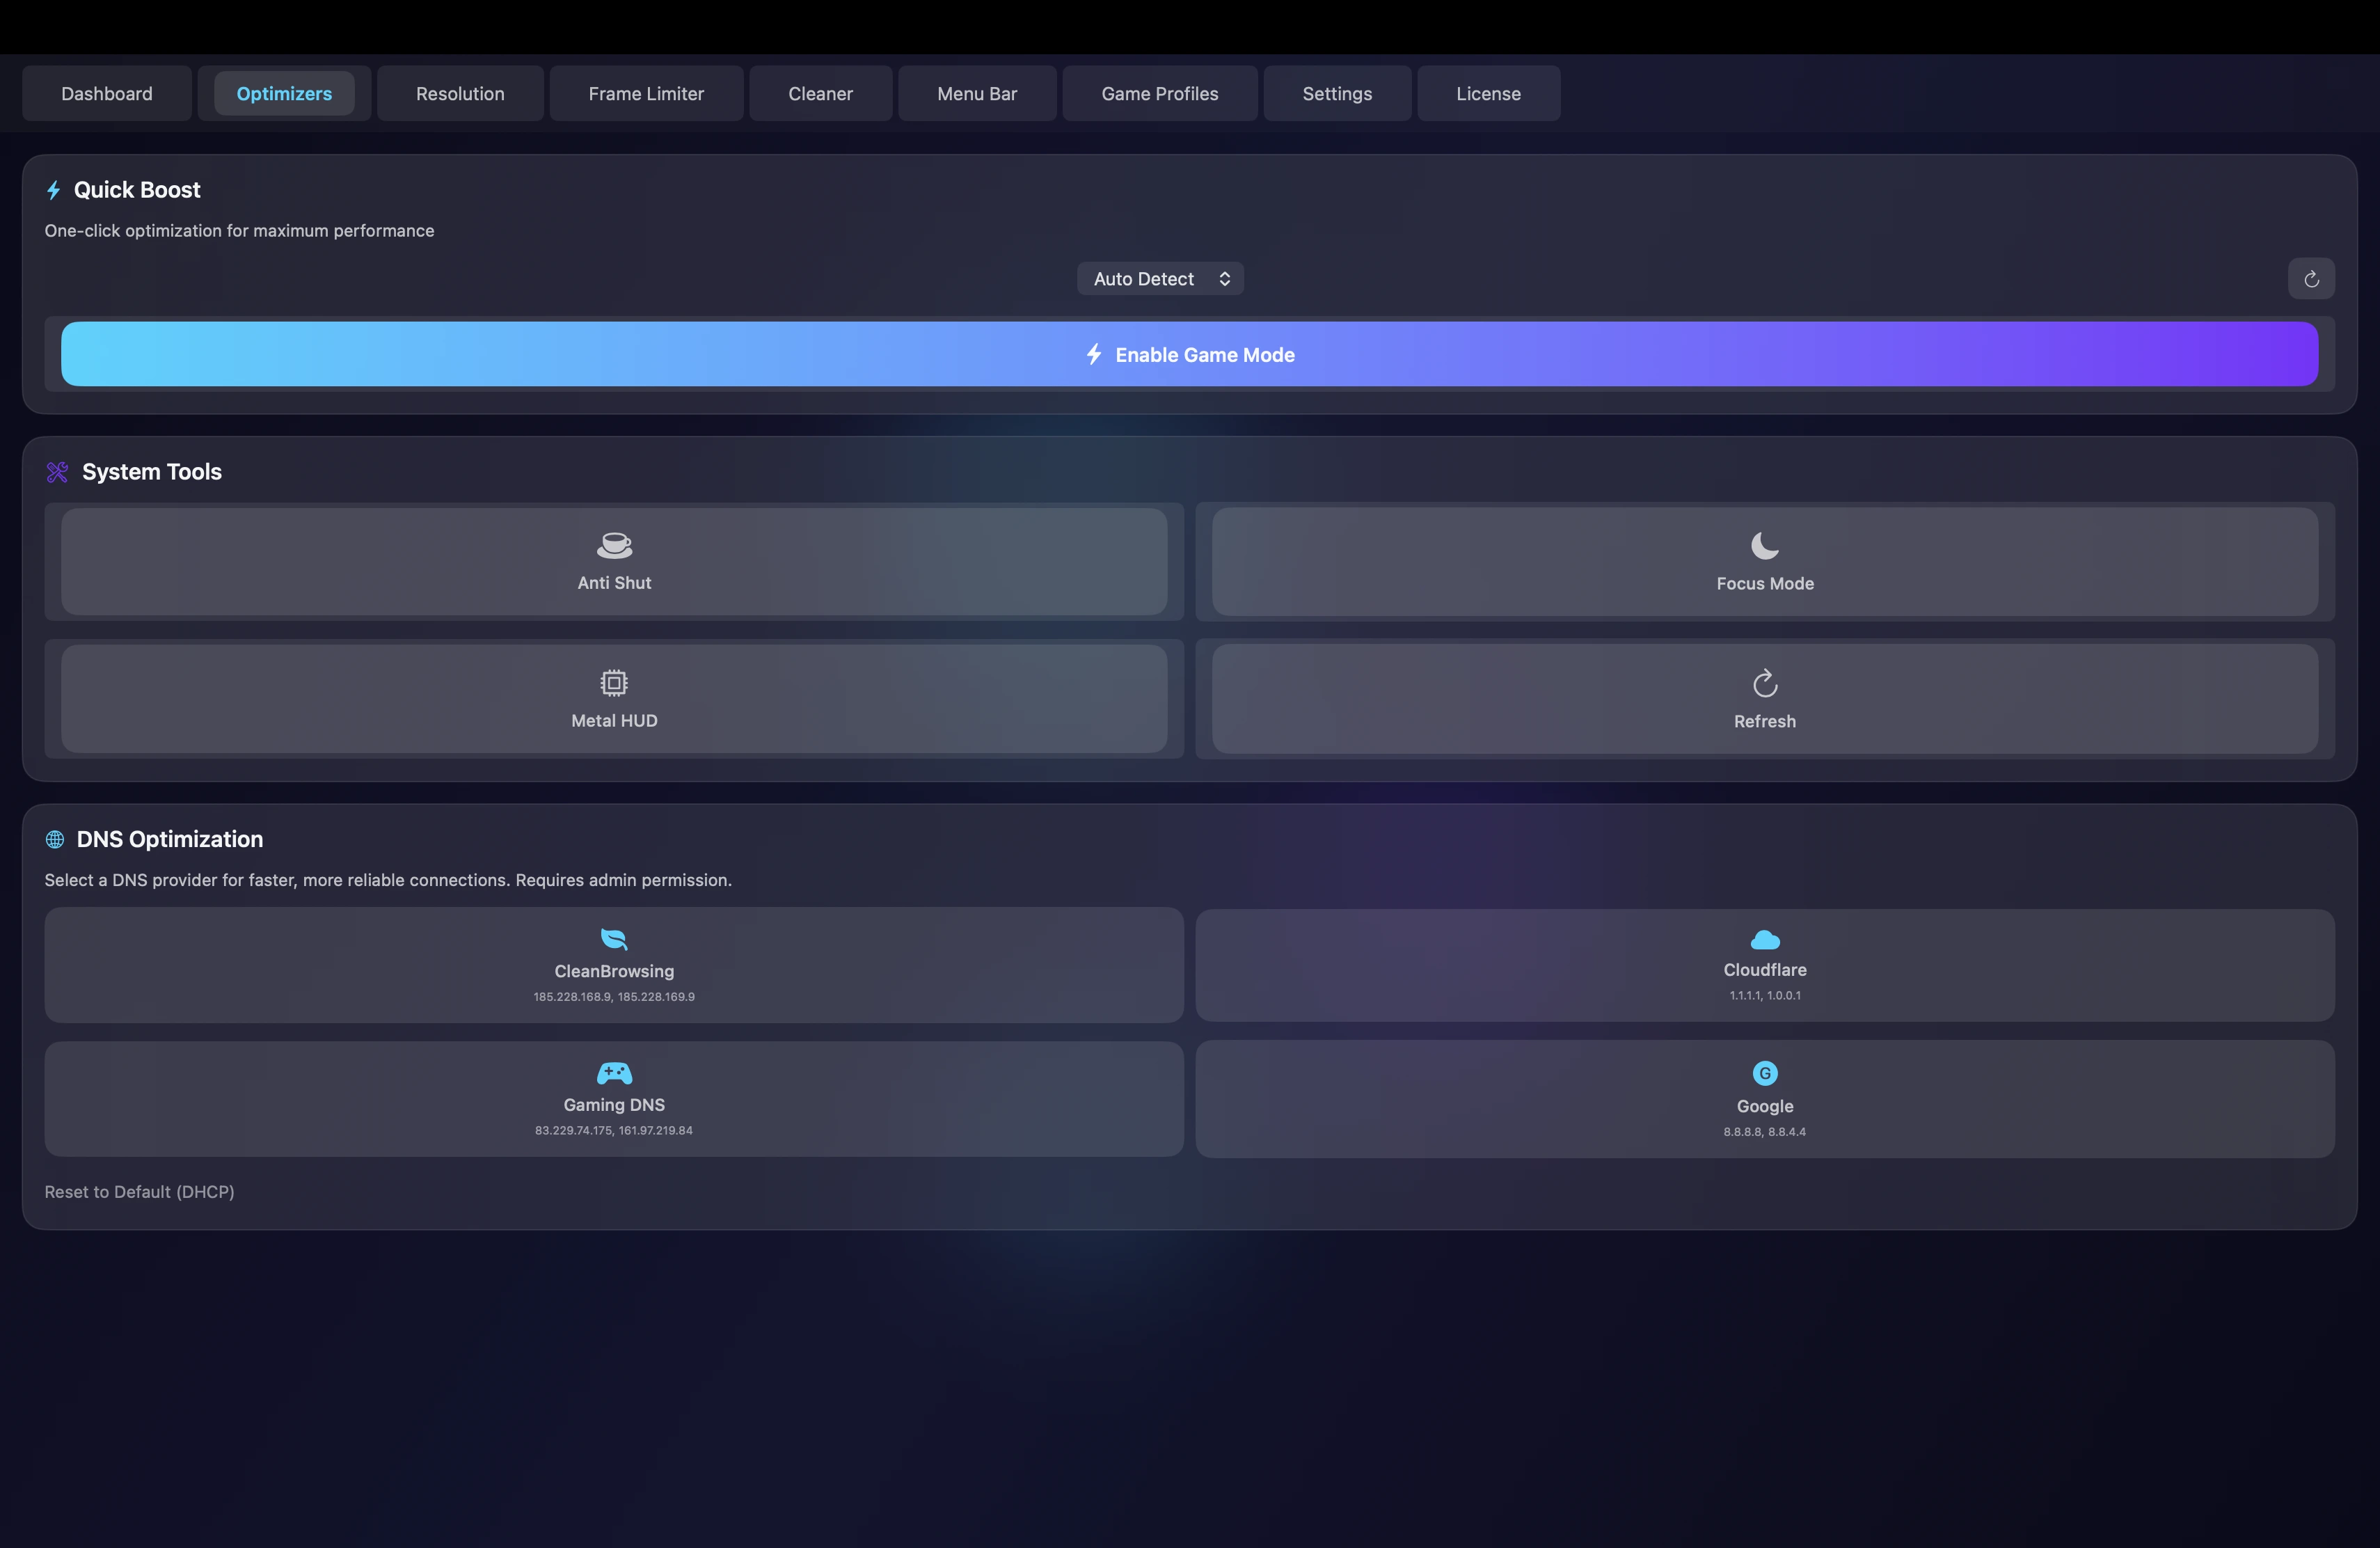Viewport: 2380px width, 1548px height.
Task: Open the Menu Bar tab
Action: click(977, 93)
